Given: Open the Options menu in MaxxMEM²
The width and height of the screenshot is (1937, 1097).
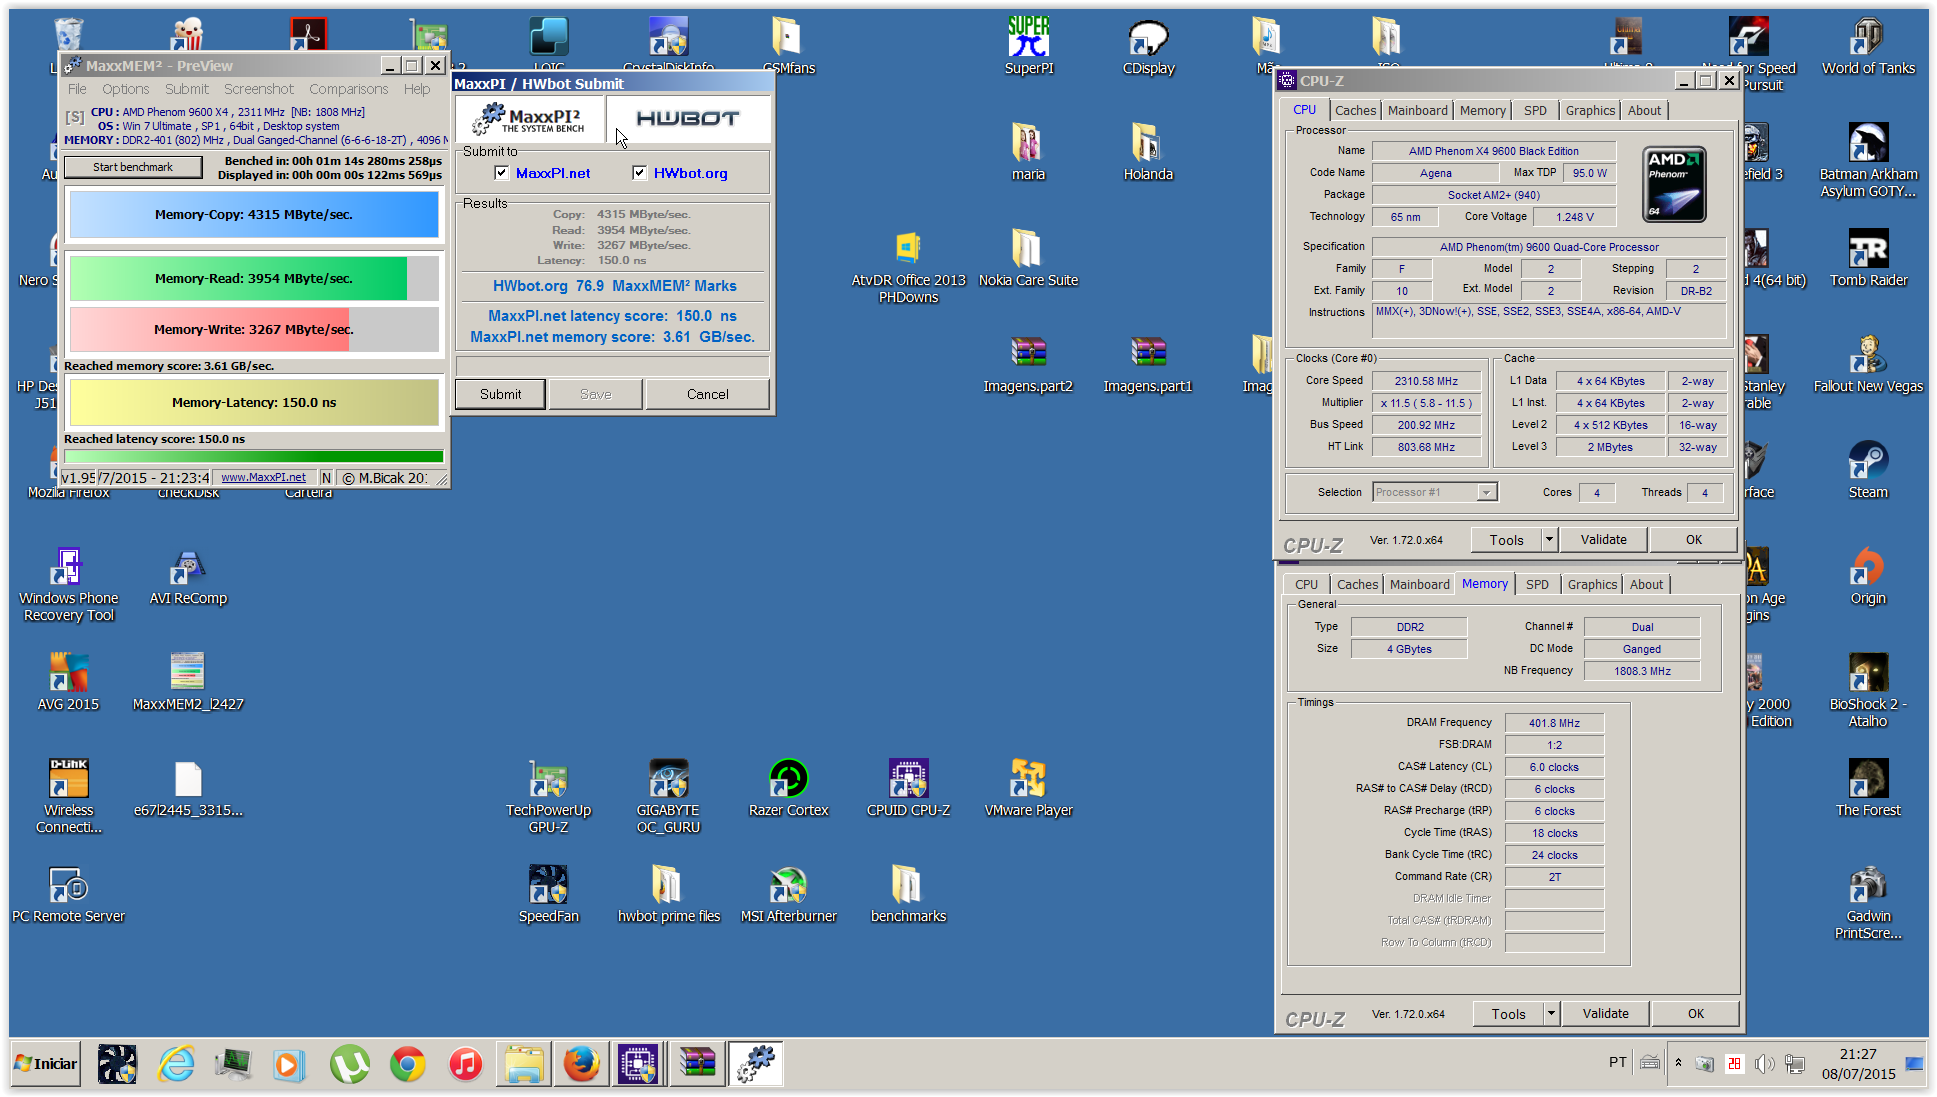Looking at the screenshot, I should 125,89.
